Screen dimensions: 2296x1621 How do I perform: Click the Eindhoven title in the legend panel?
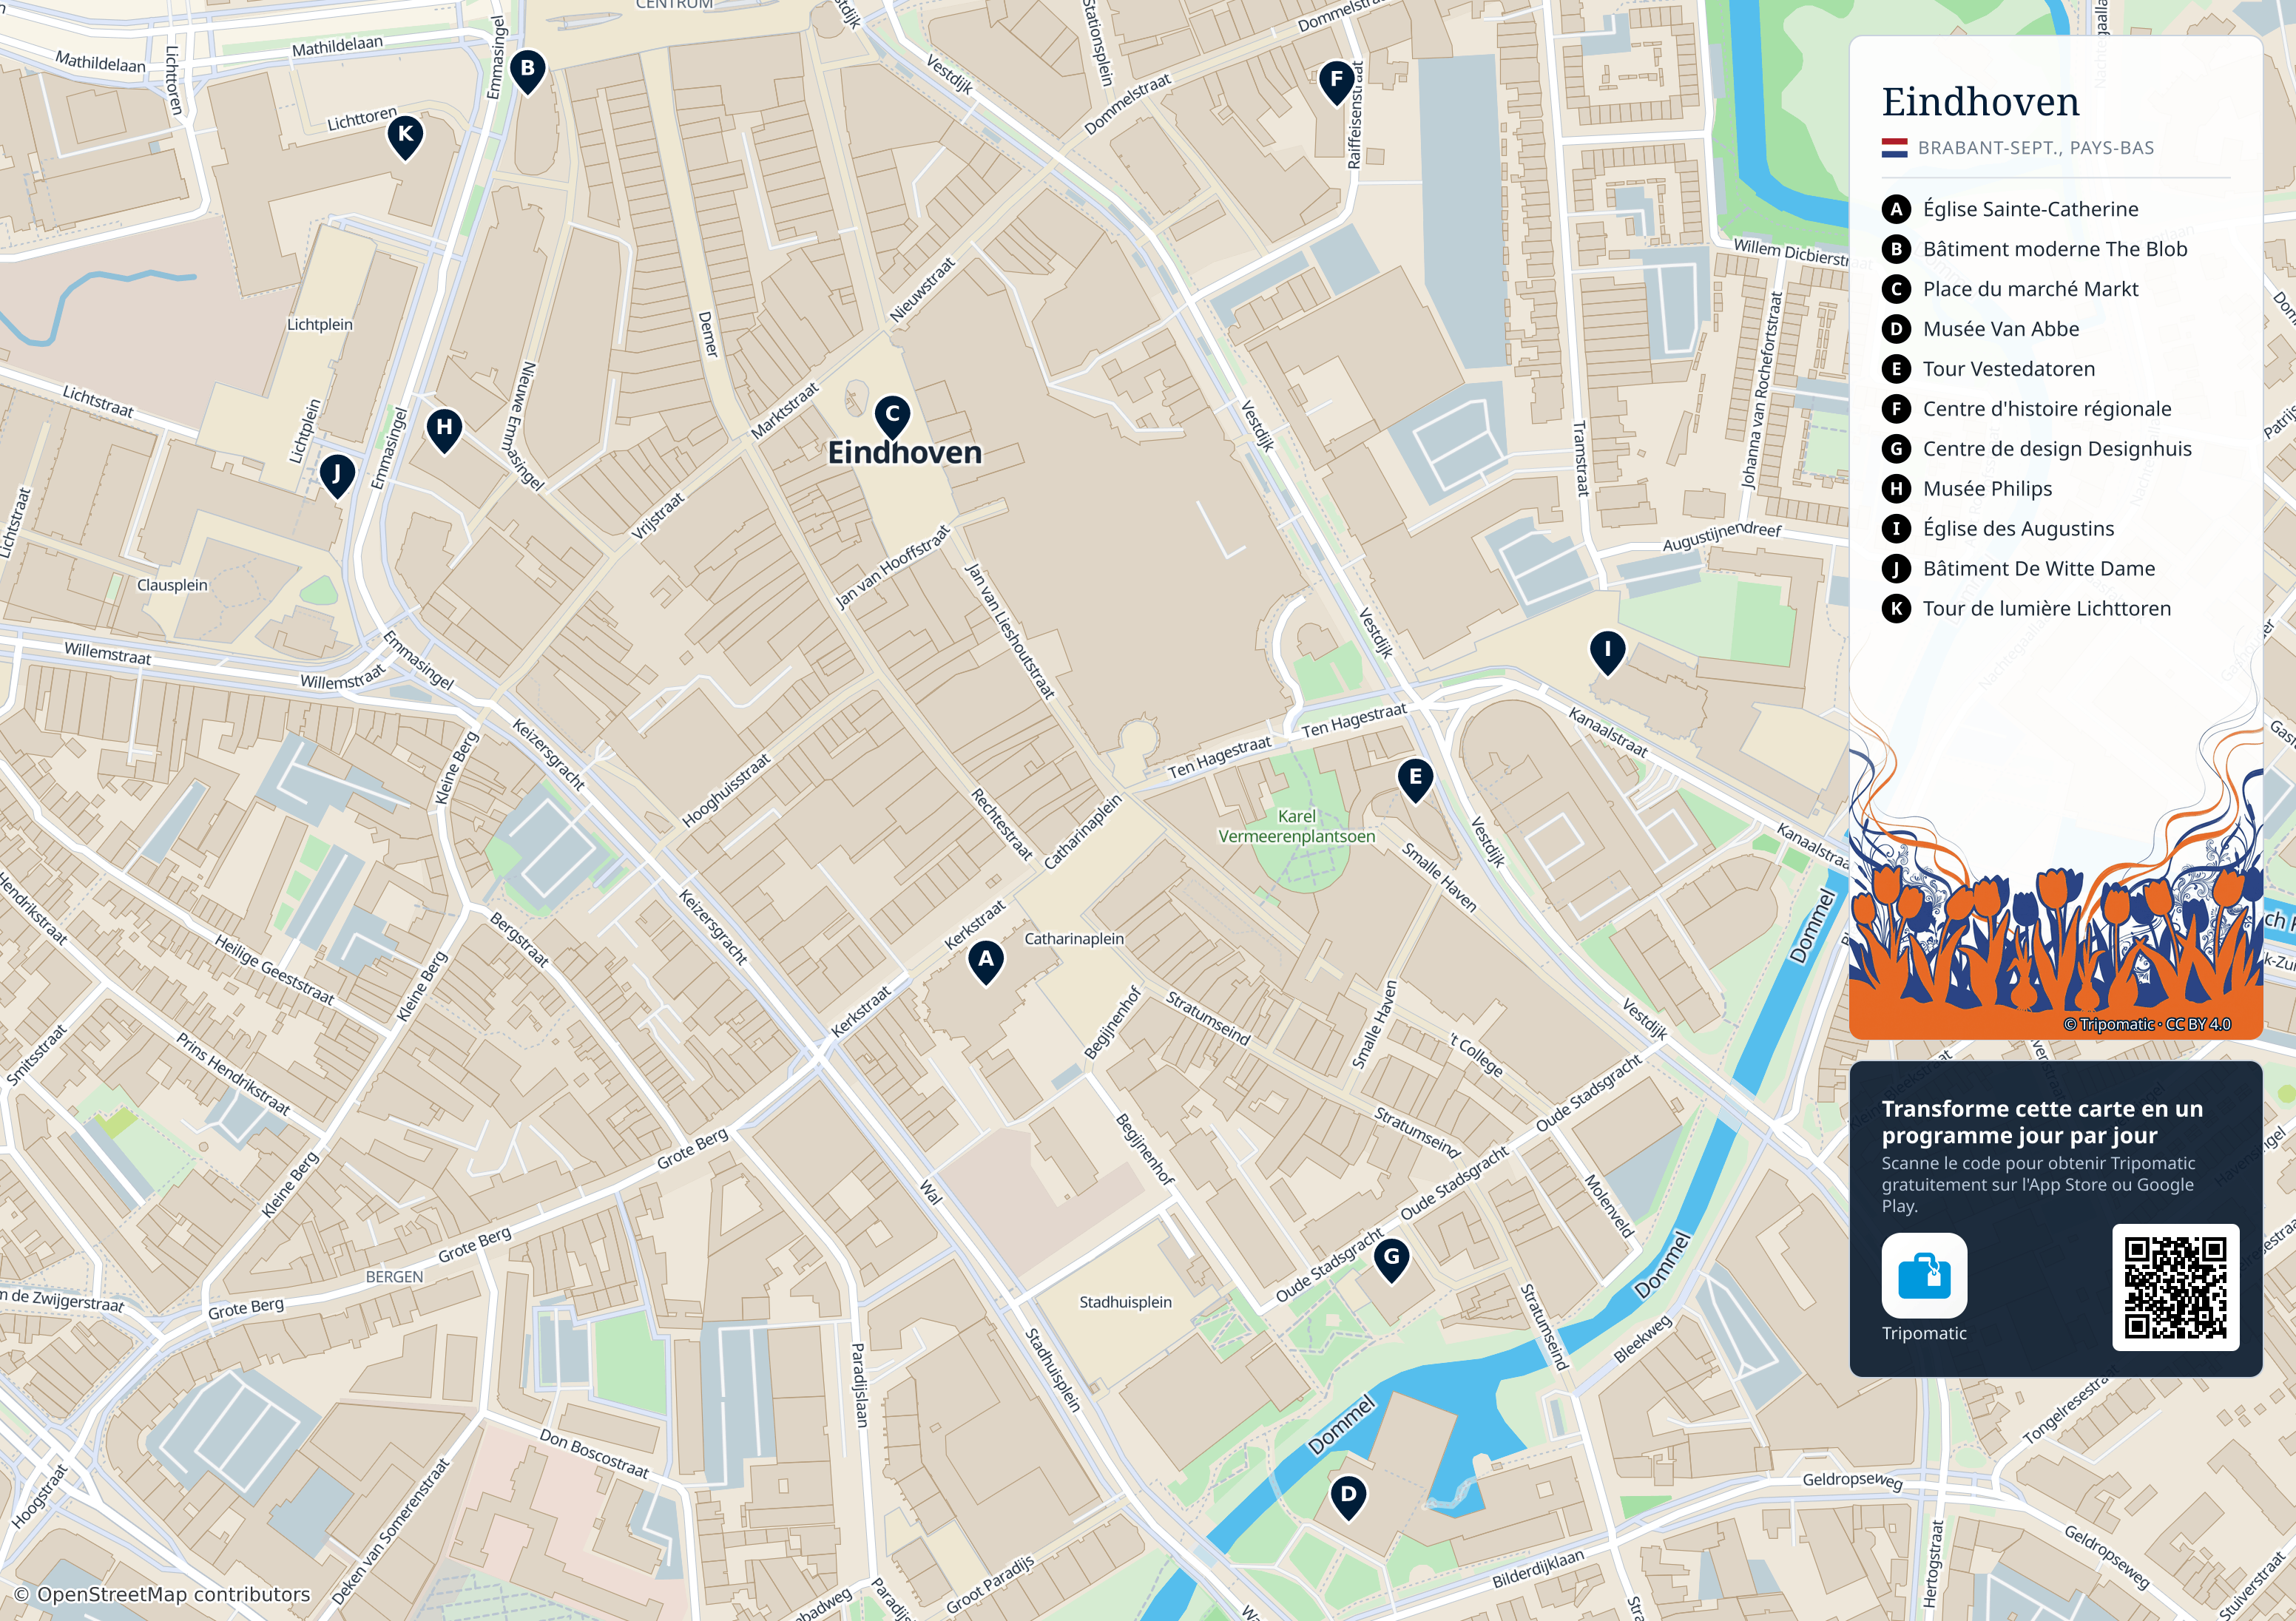coord(1980,102)
